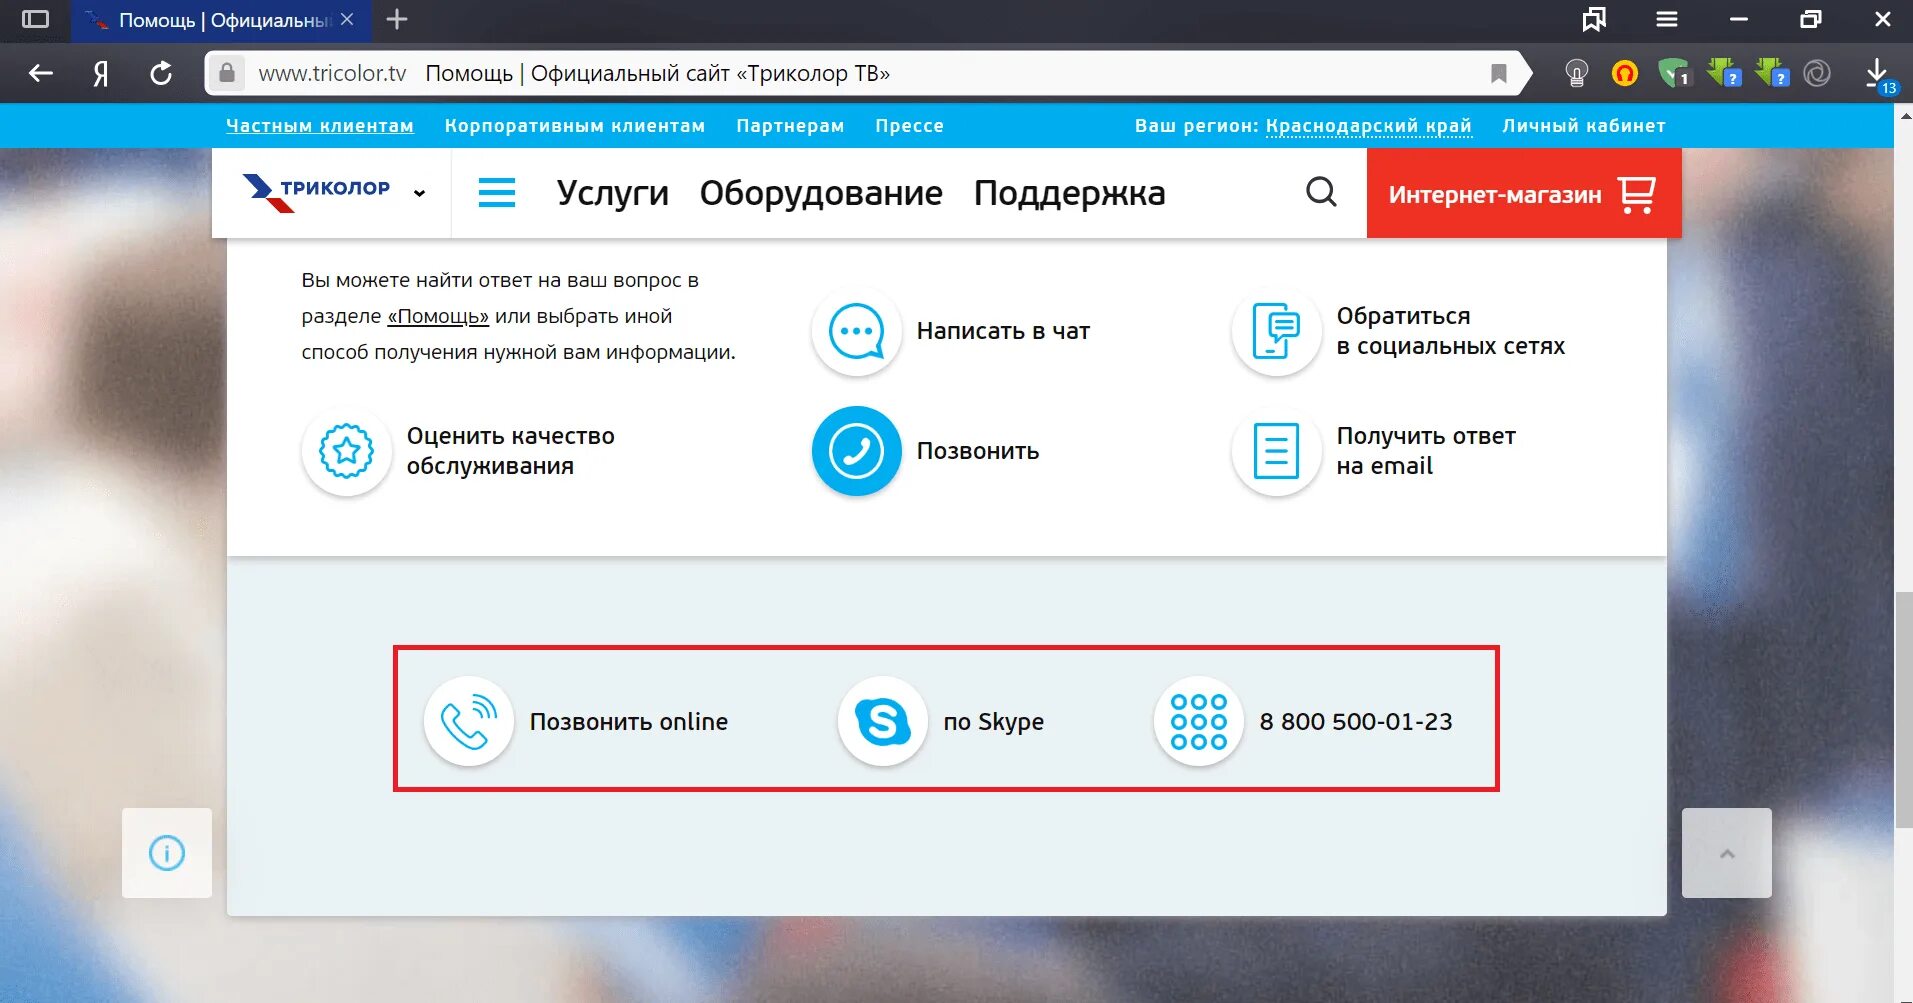Change region Краснодарский край
The image size is (1913, 1003).
[1368, 126]
